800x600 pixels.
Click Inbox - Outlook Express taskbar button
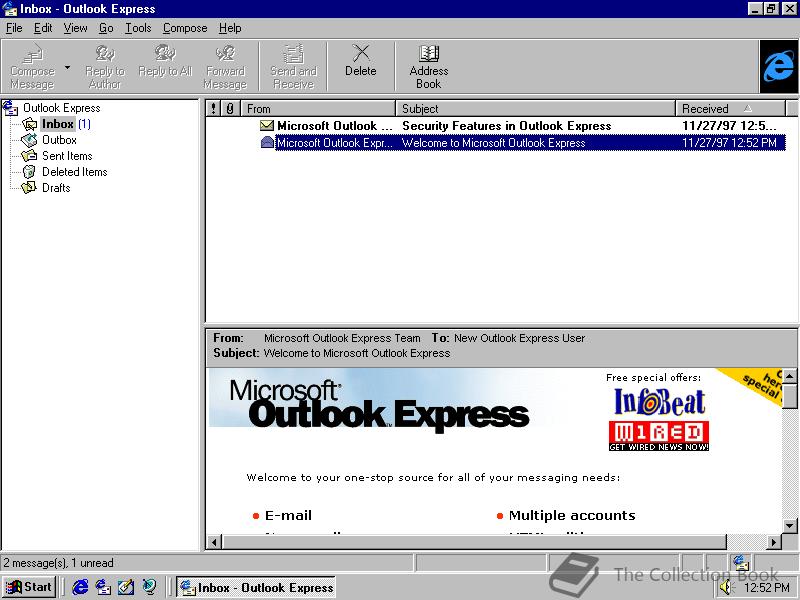256,587
